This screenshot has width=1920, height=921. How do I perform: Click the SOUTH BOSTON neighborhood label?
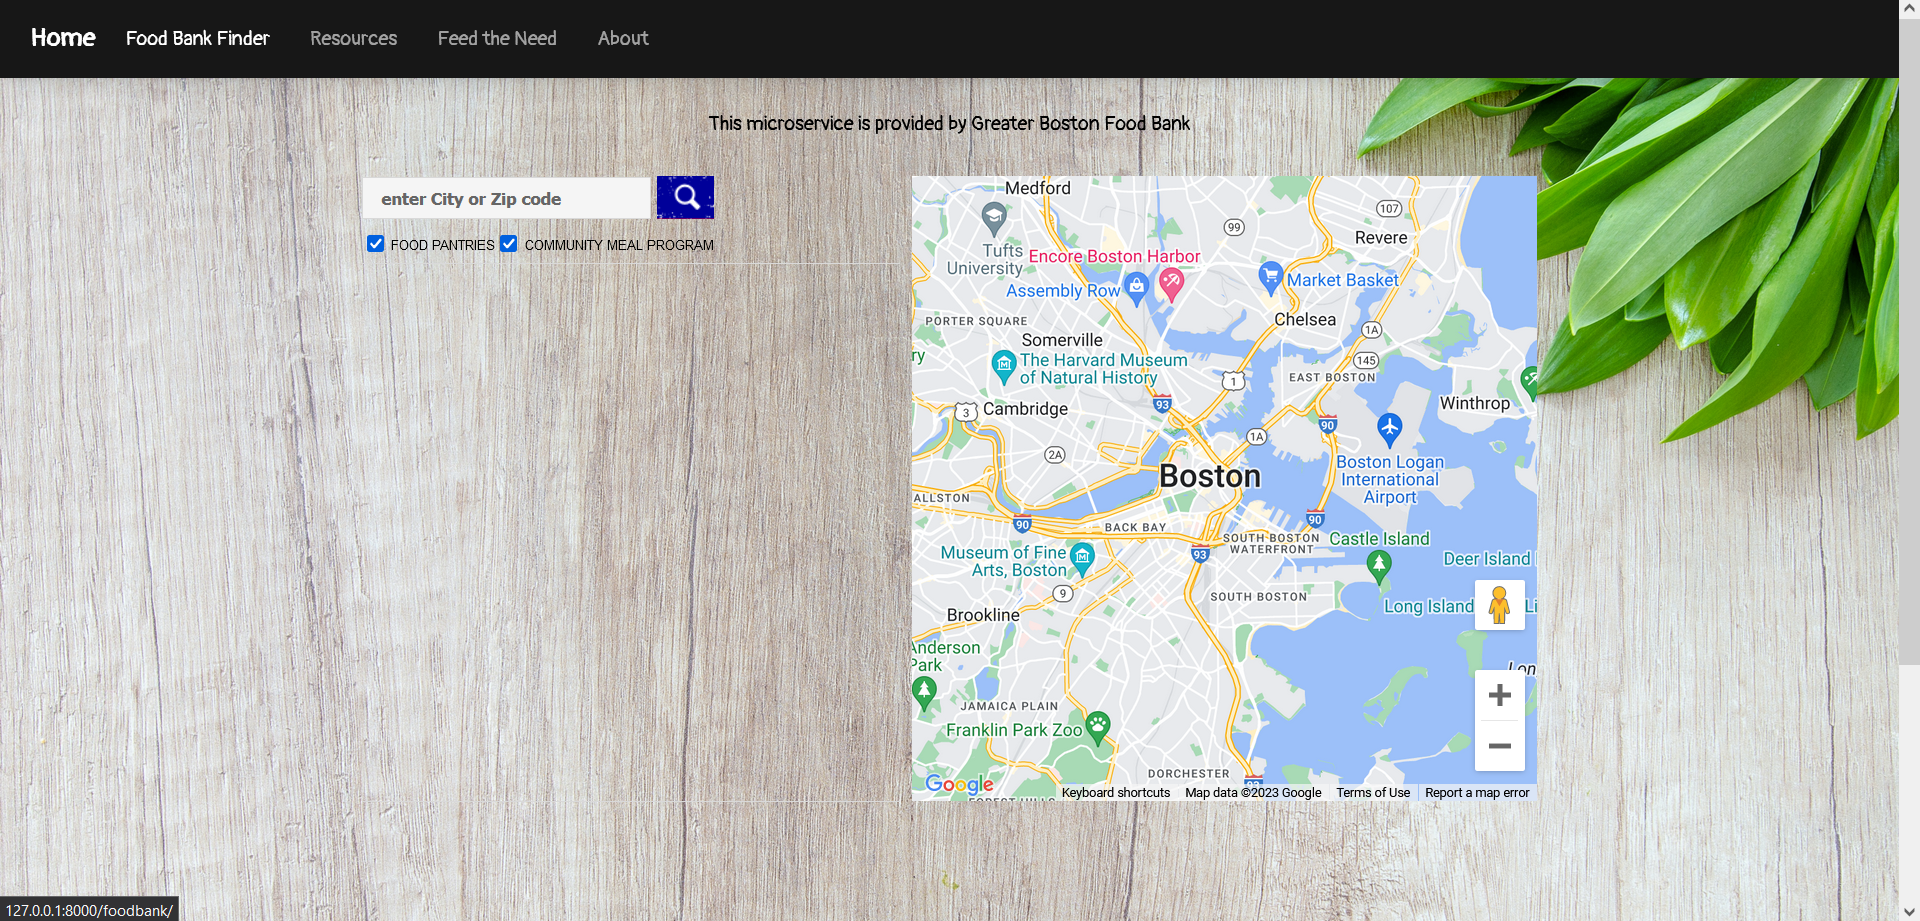[1259, 597]
